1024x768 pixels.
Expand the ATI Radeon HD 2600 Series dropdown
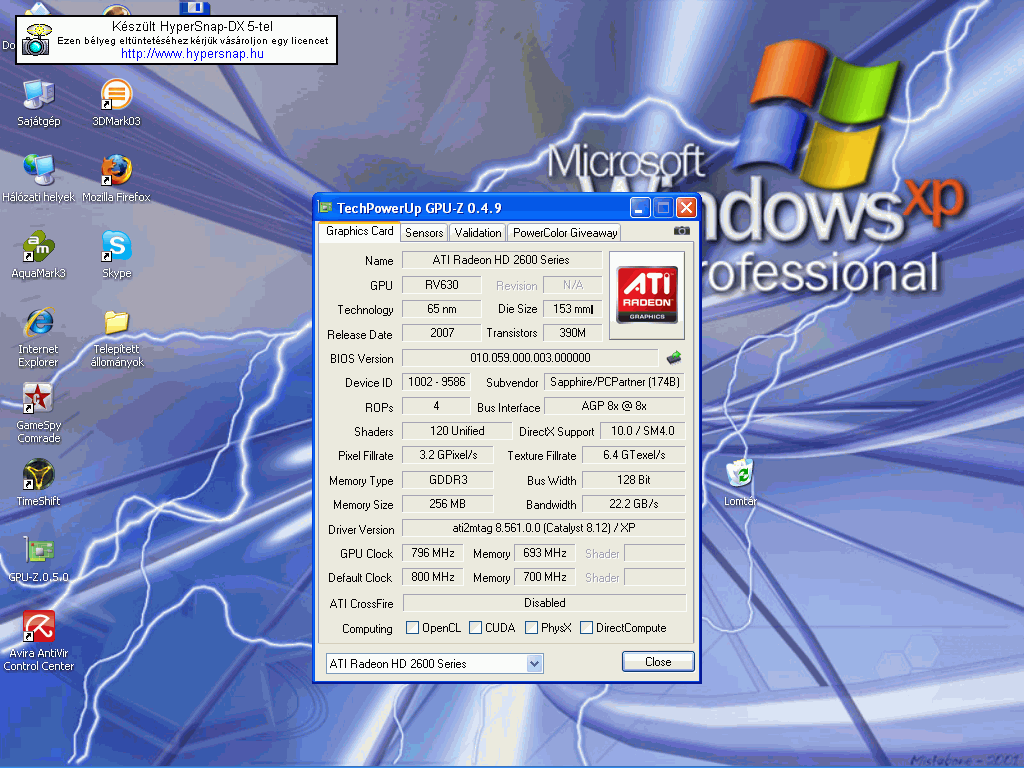tap(534, 664)
